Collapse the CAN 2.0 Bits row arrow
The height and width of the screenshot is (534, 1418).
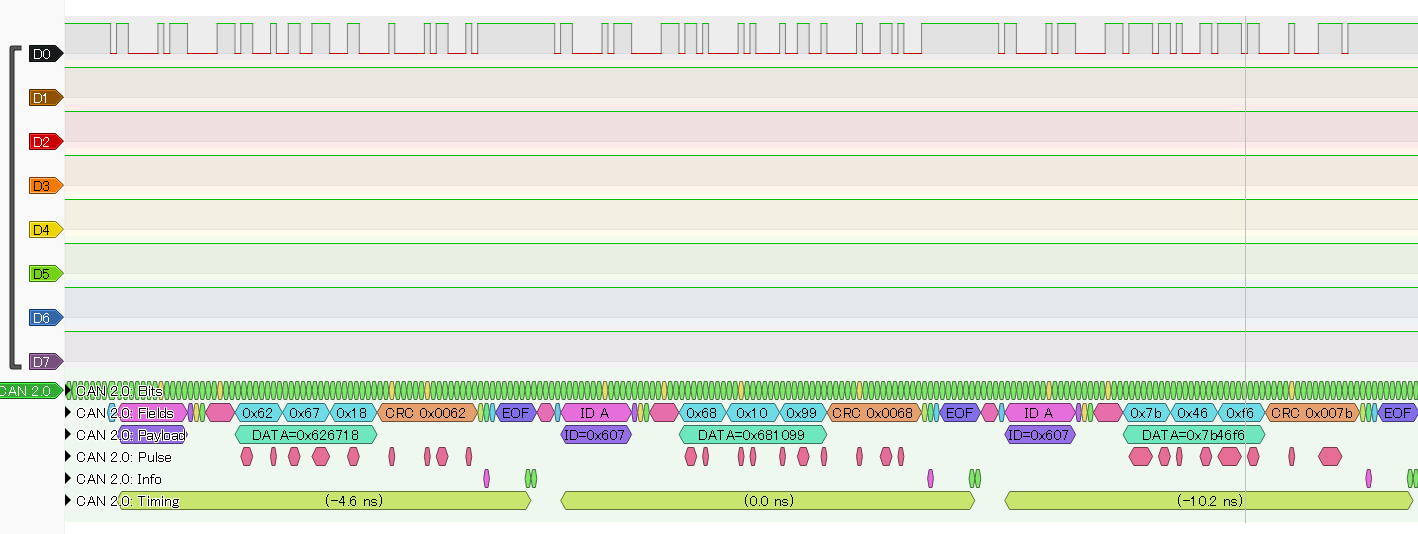(x=69, y=391)
